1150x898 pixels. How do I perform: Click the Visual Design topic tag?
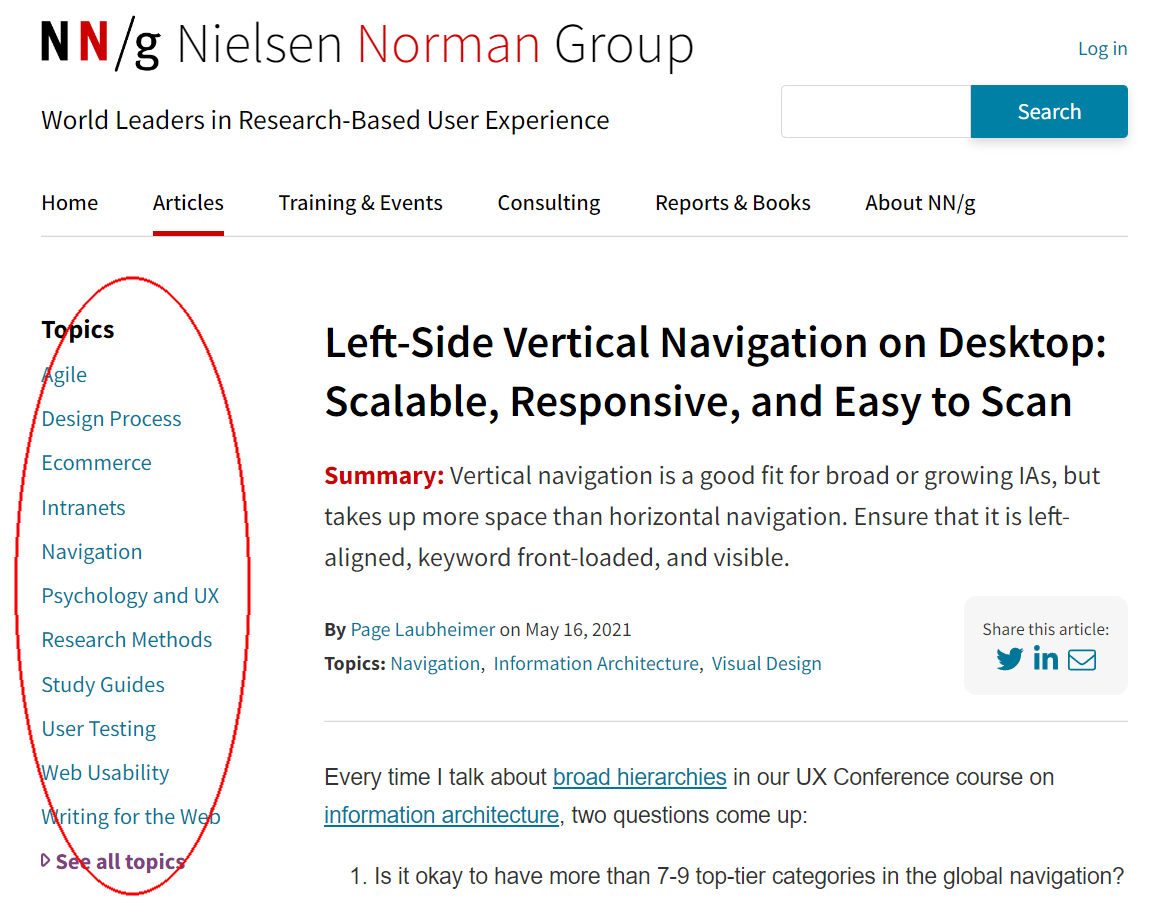pos(766,664)
